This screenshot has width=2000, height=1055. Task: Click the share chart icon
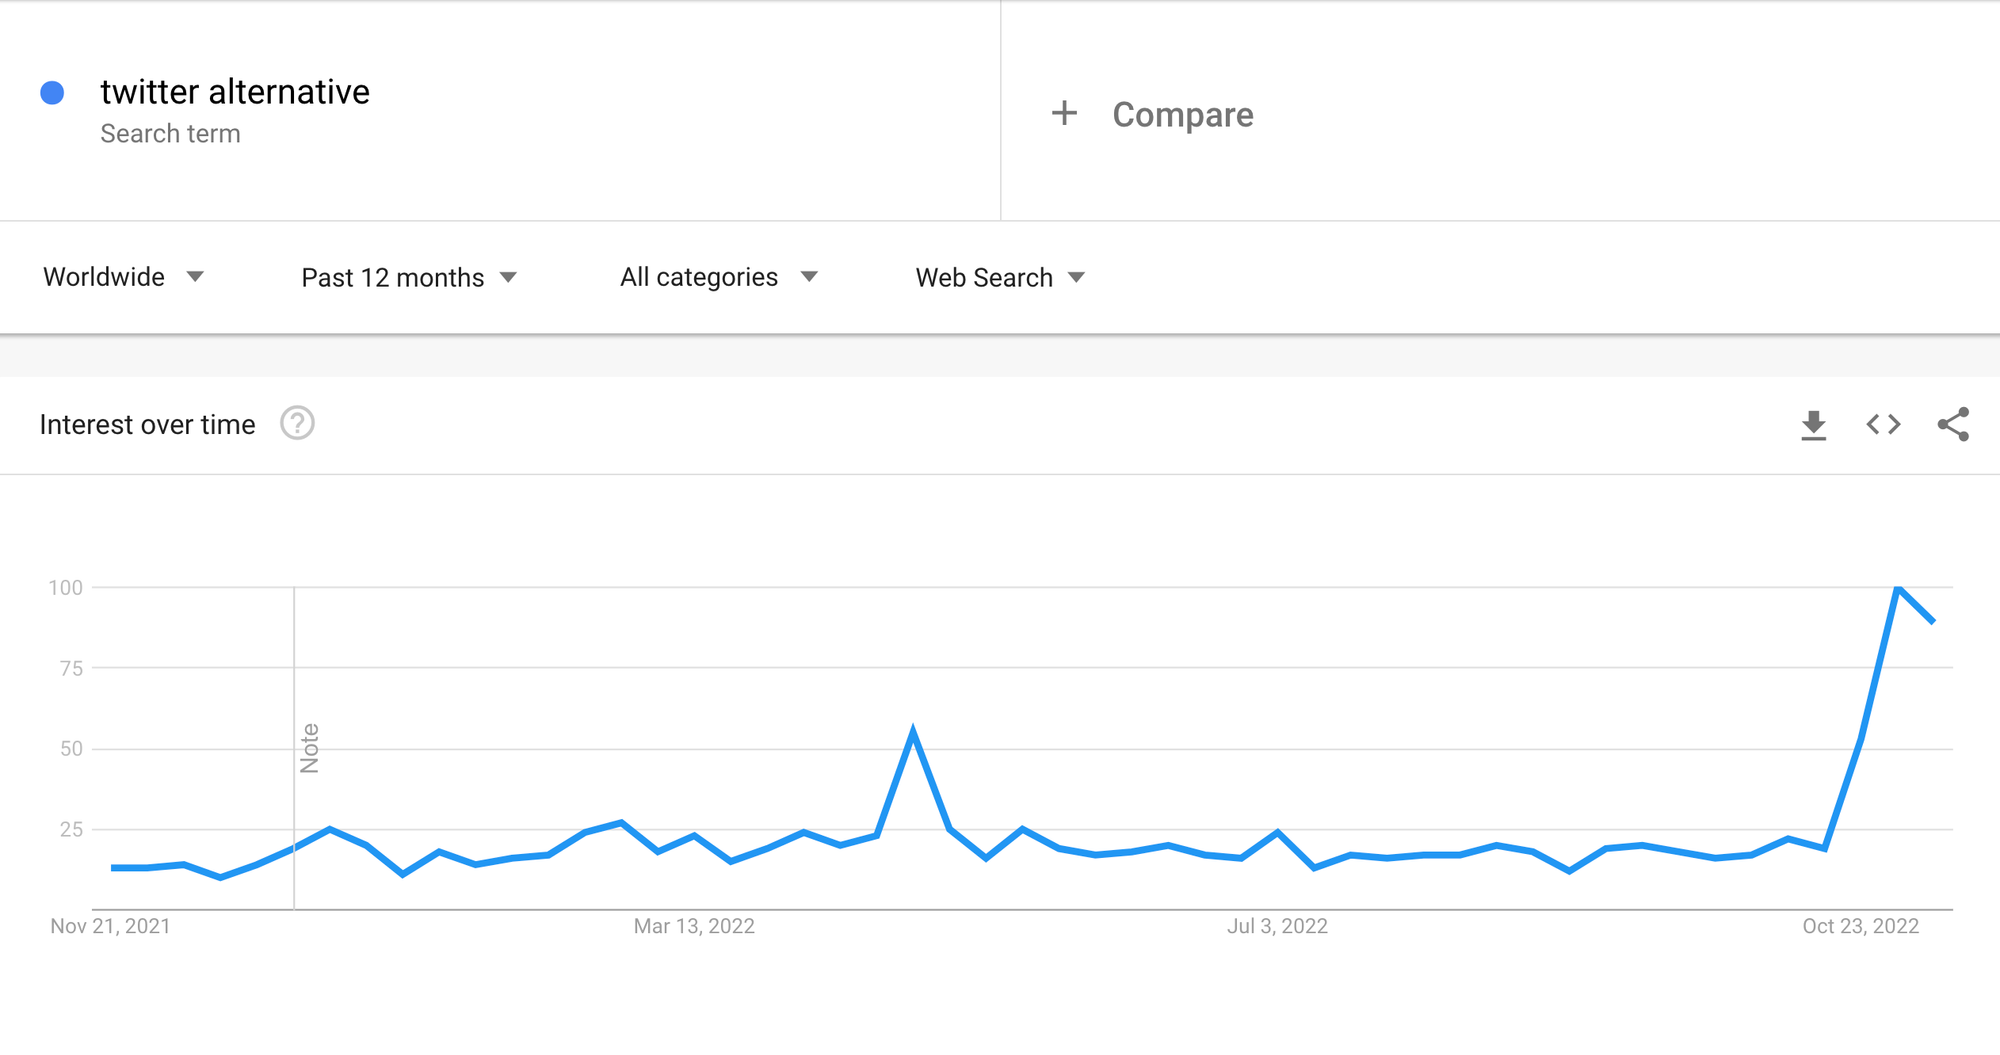[x=1953, y=425]
